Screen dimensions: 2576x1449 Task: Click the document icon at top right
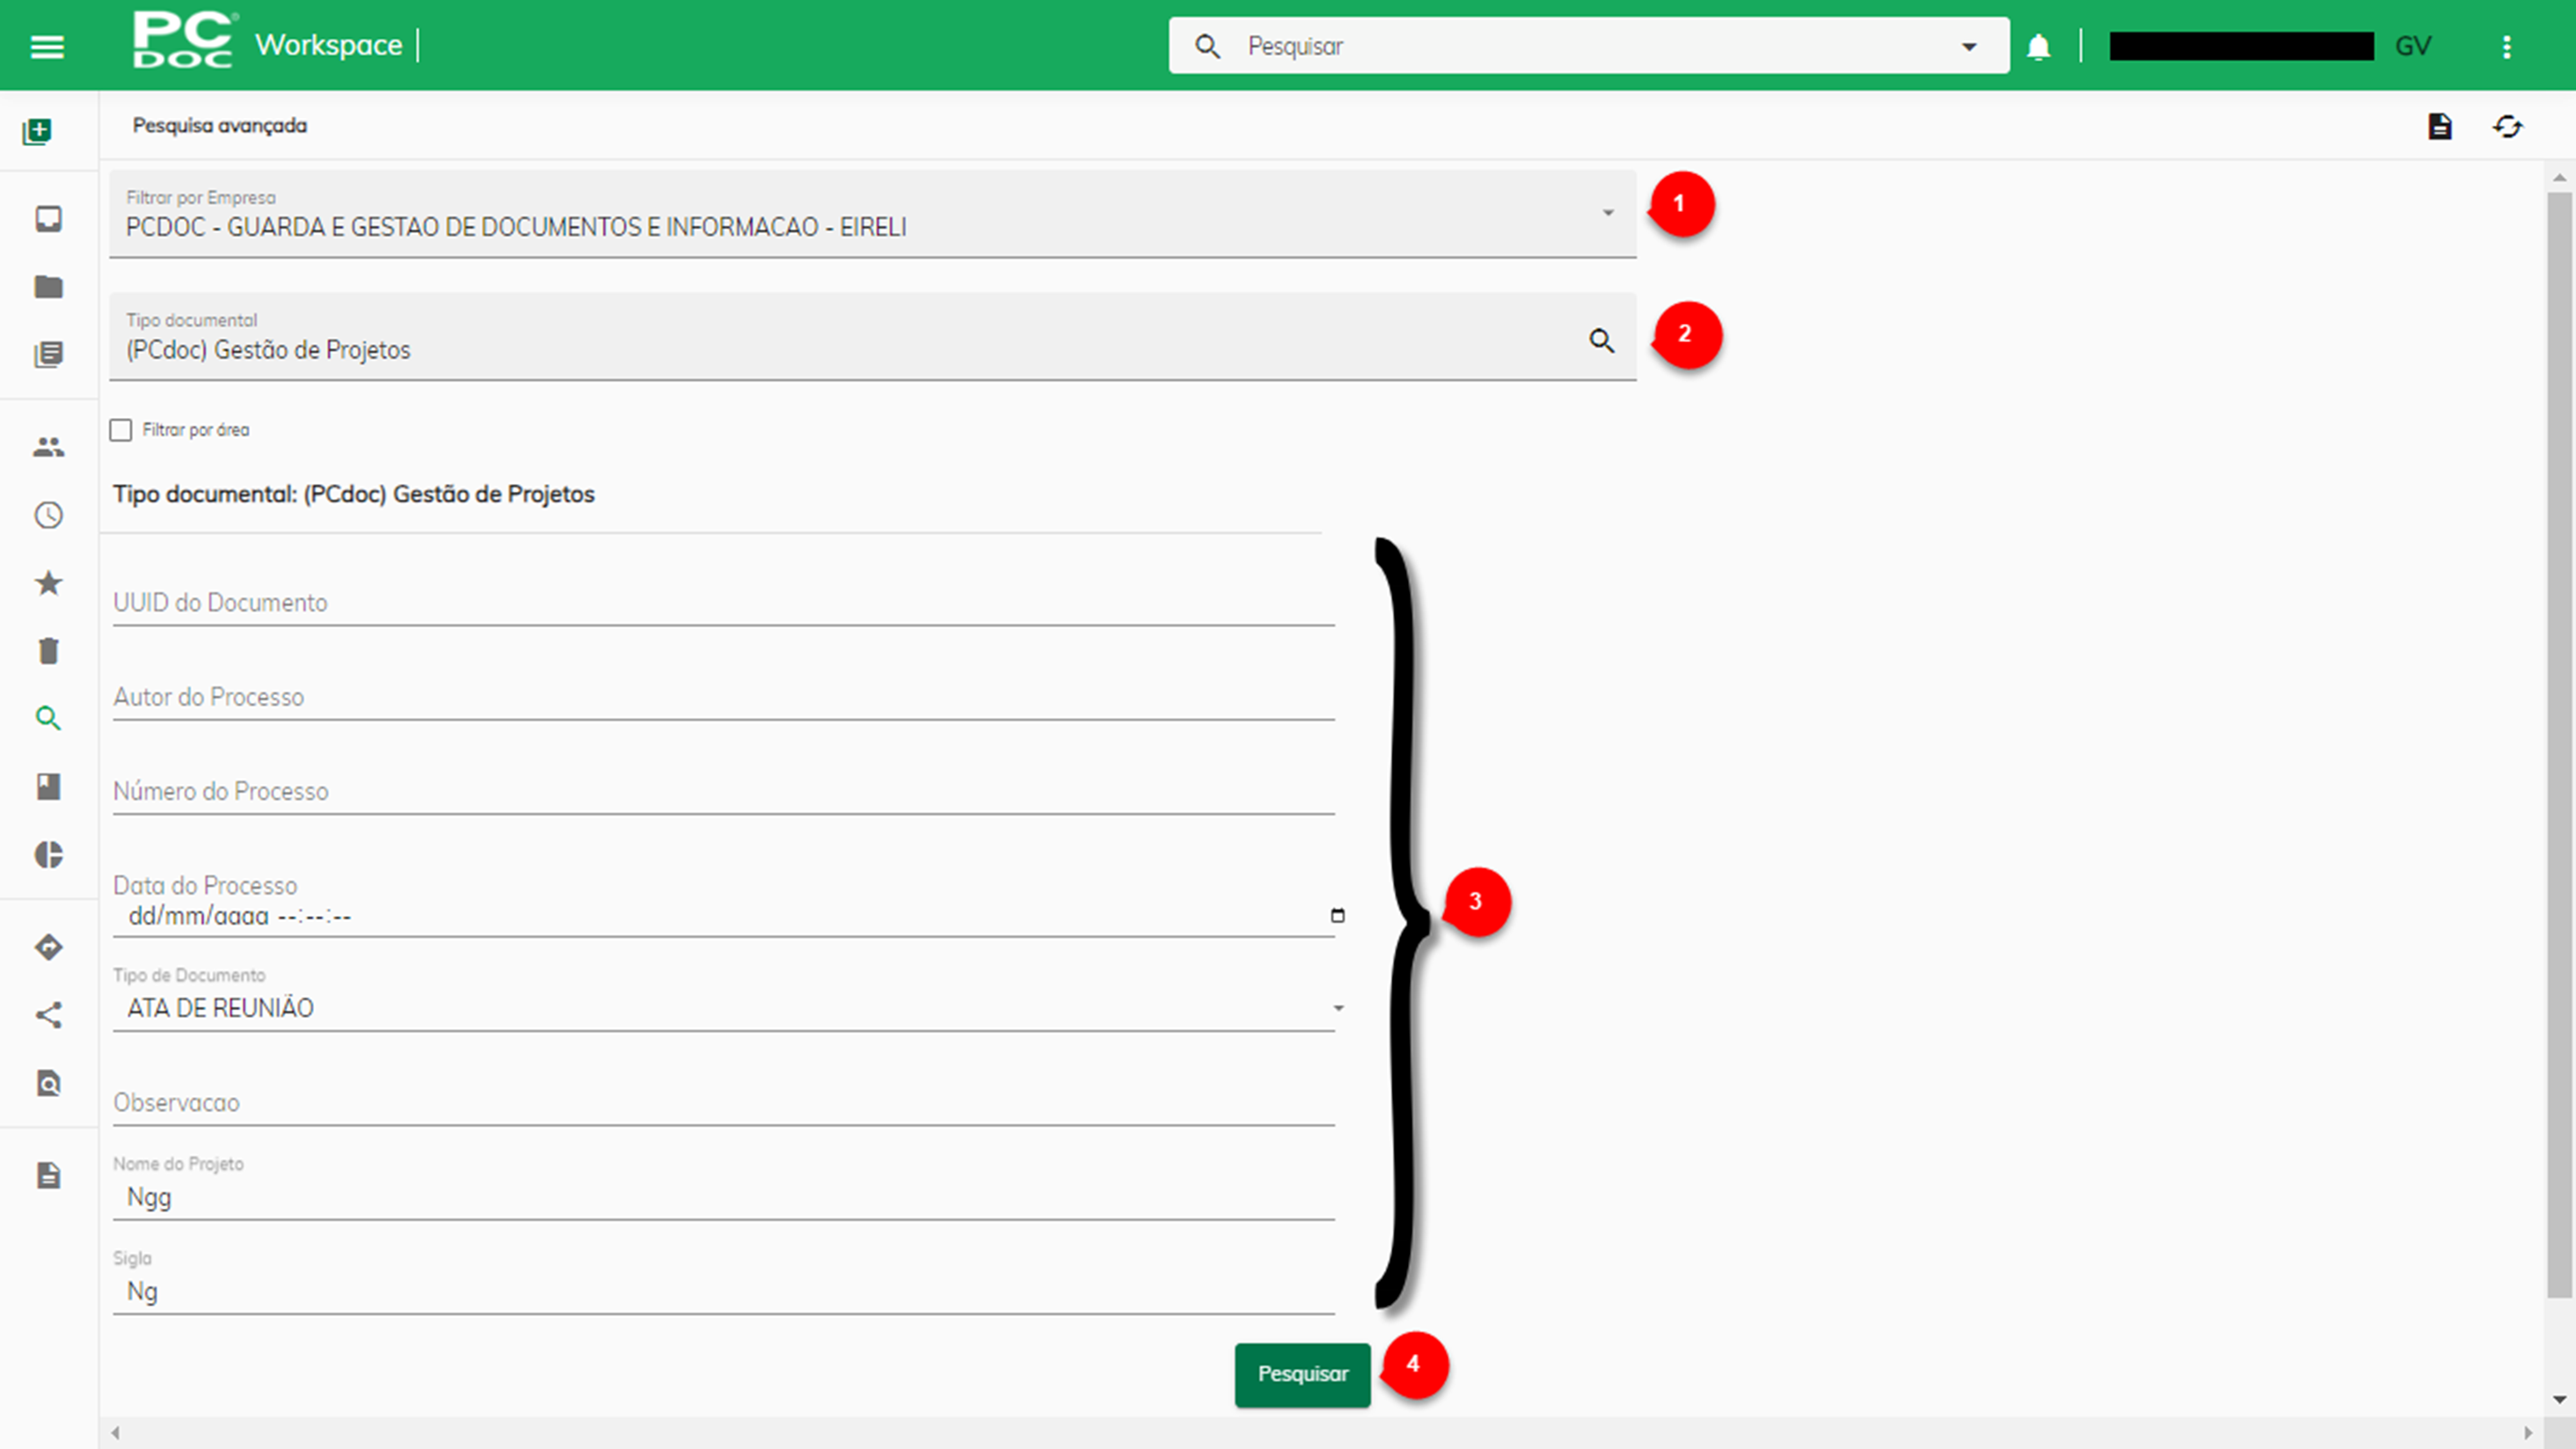click(2440, 126)
